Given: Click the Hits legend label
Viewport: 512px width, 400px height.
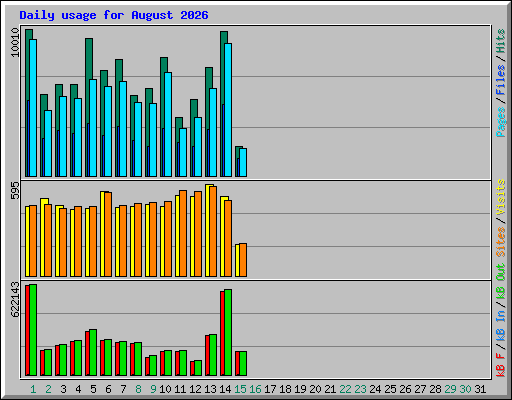Looking at the screenshot, I should coord(501,41).
